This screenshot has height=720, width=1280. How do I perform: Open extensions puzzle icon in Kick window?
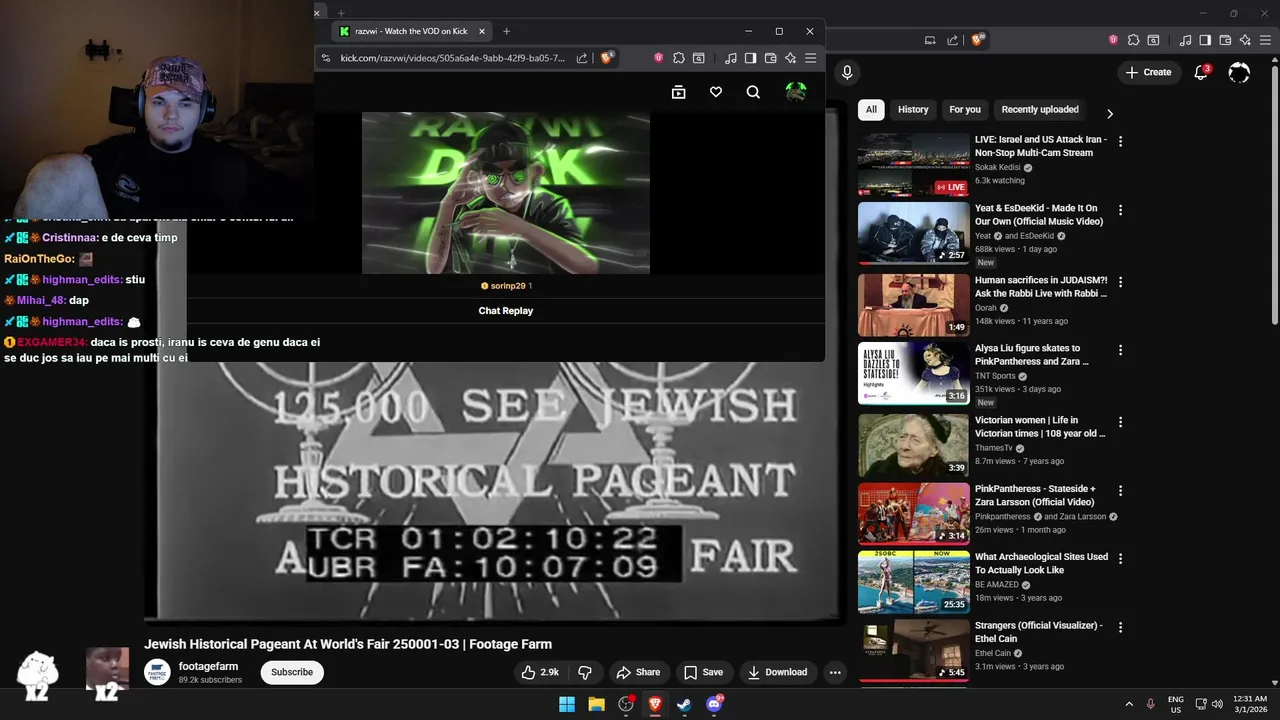tap(679, 58)
